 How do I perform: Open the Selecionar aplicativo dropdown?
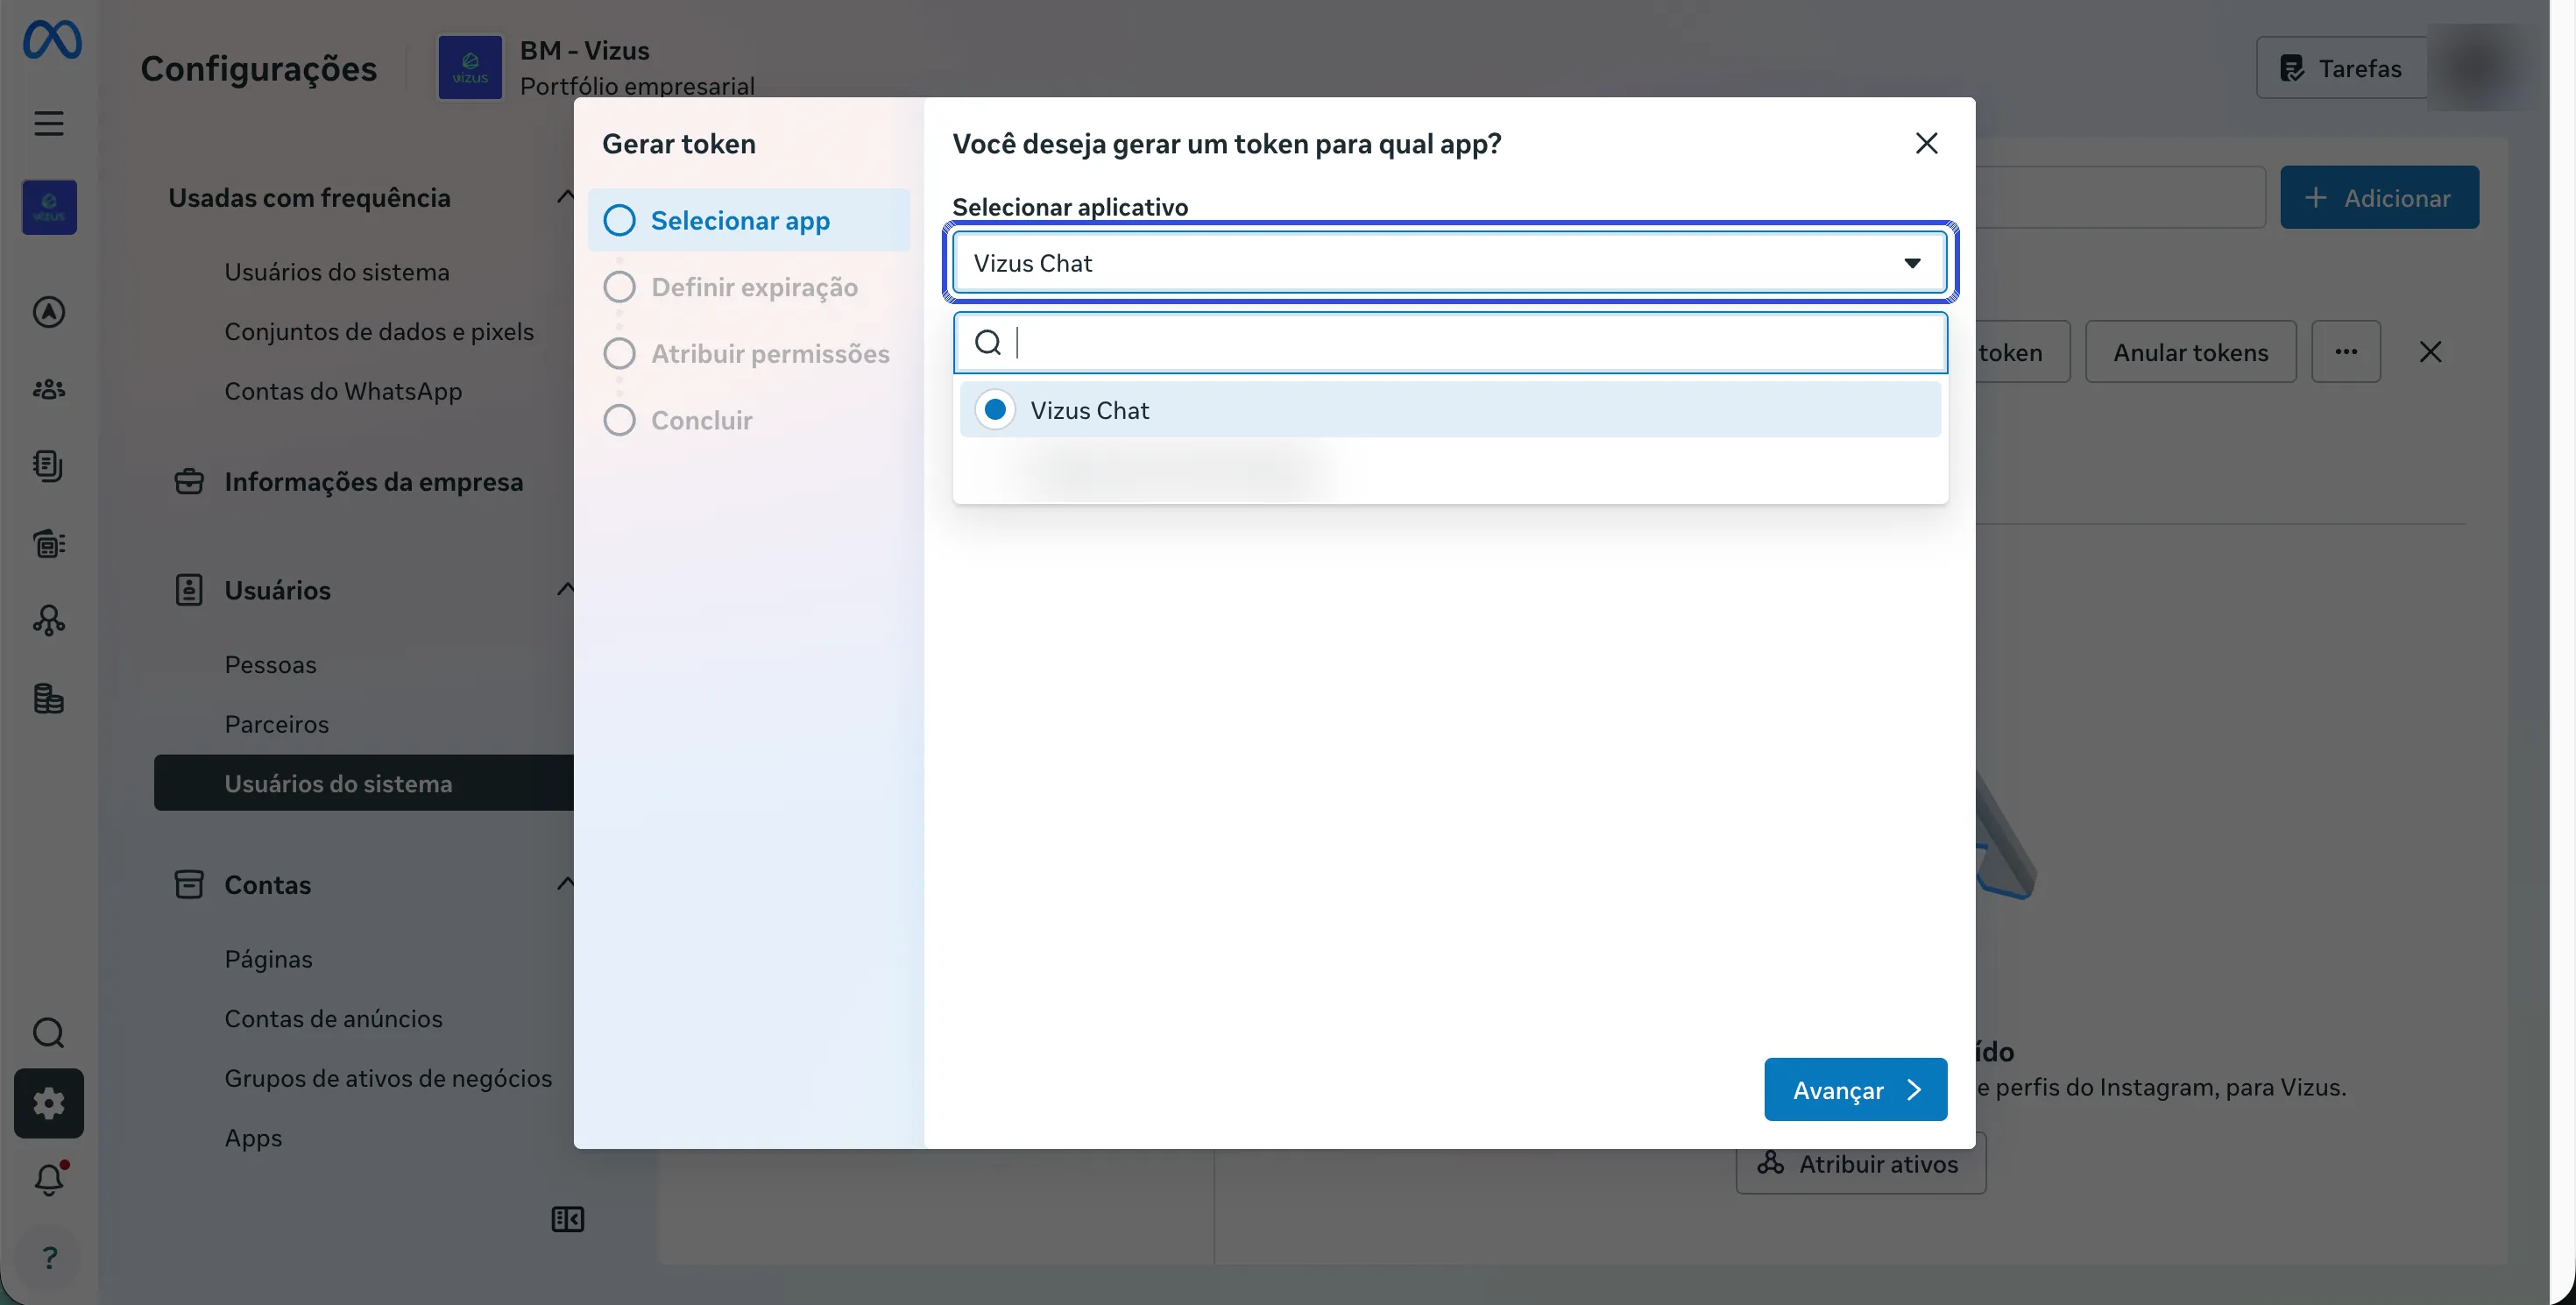tap(1449, 263)
